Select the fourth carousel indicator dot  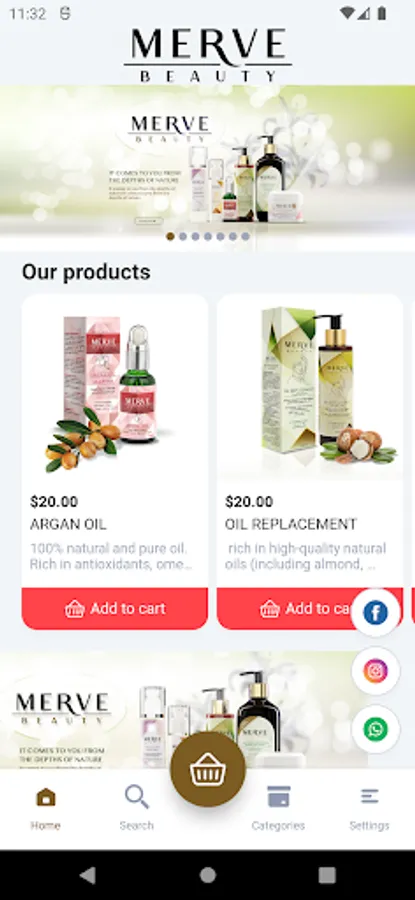click(208, 236)
